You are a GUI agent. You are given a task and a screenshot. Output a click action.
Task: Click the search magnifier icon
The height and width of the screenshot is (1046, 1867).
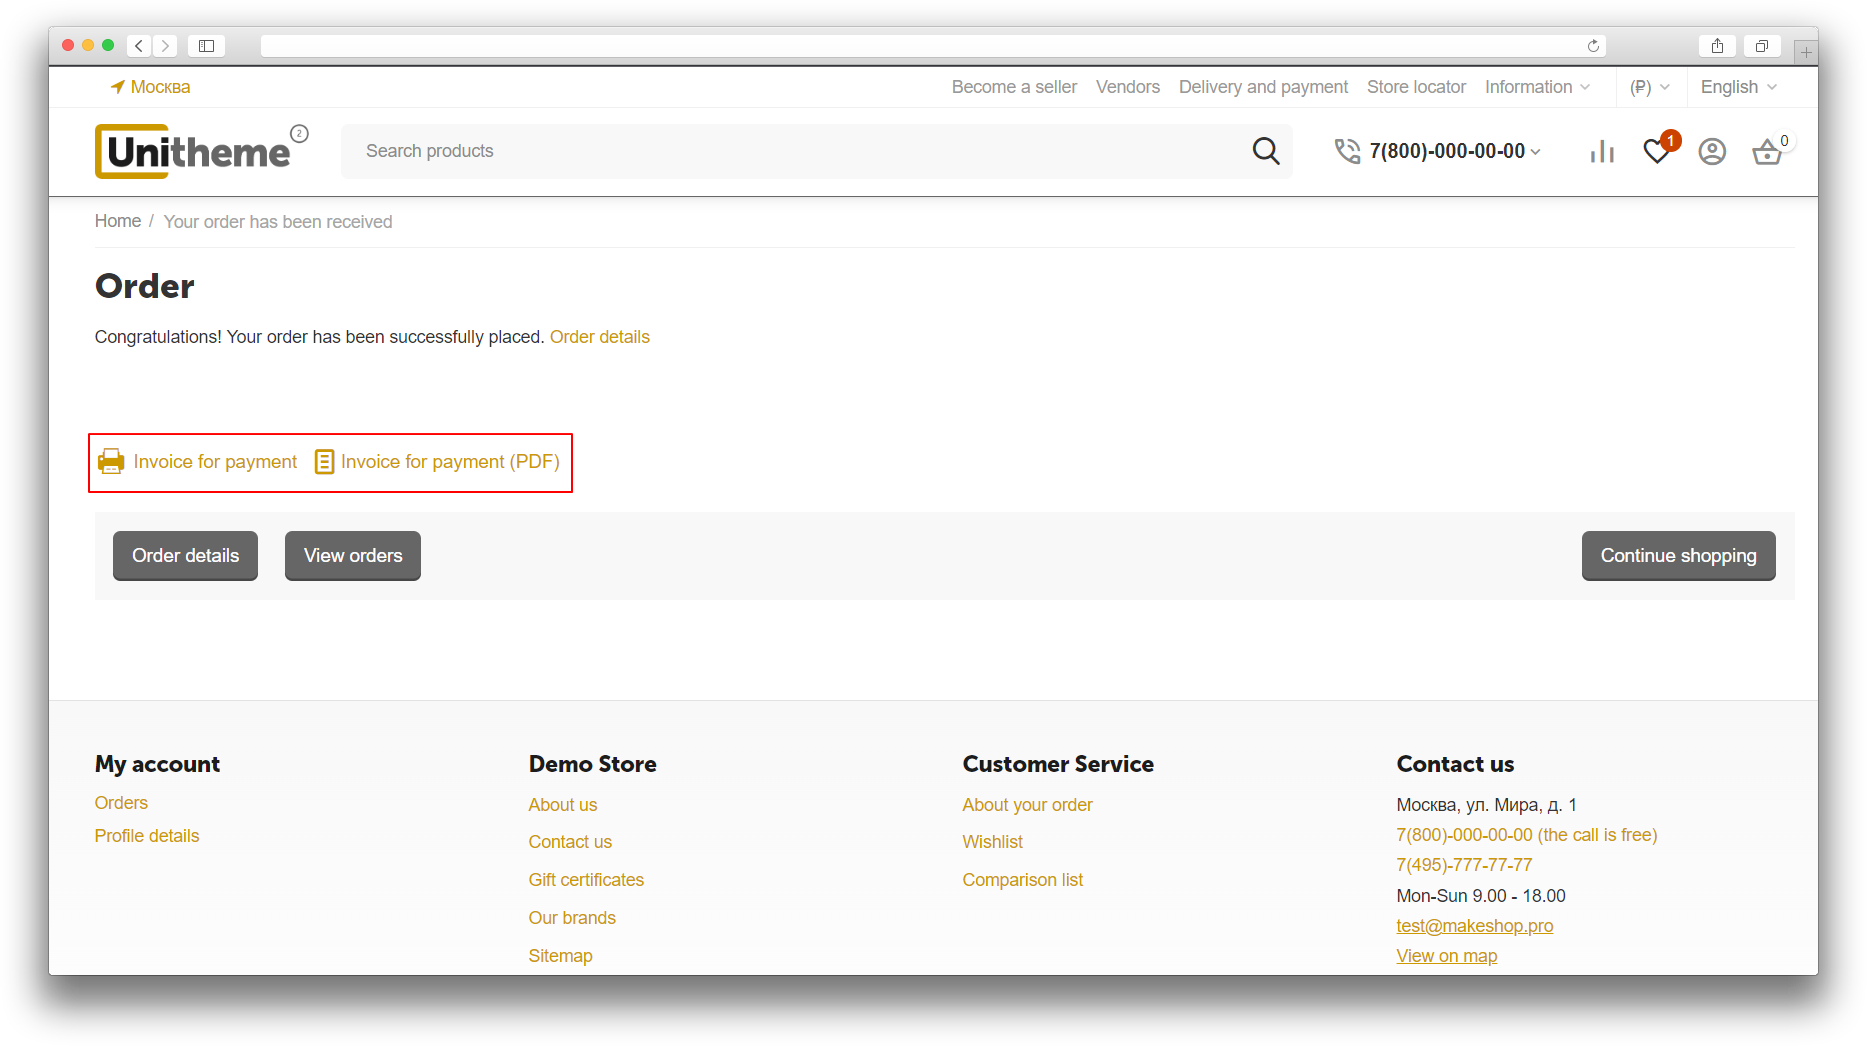point(1265,151)
